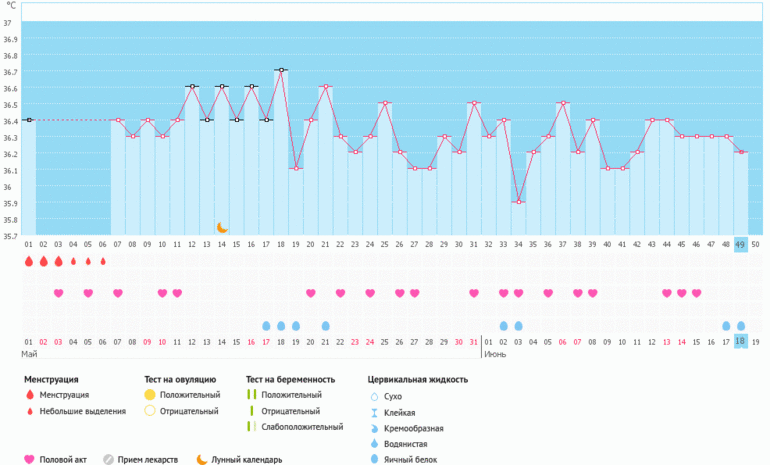Select the intercourse heart on cycle day 03

point(58,293)
